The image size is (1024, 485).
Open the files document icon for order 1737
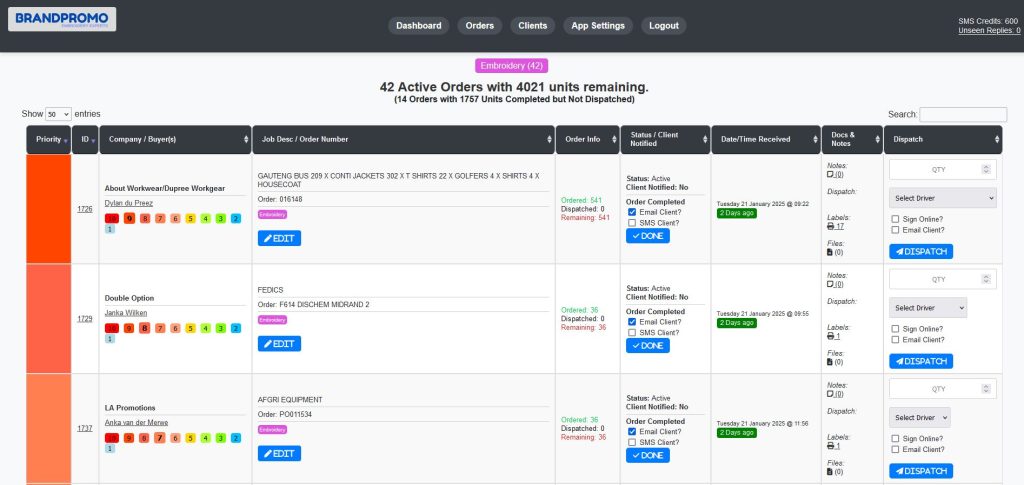pos(830,471)
